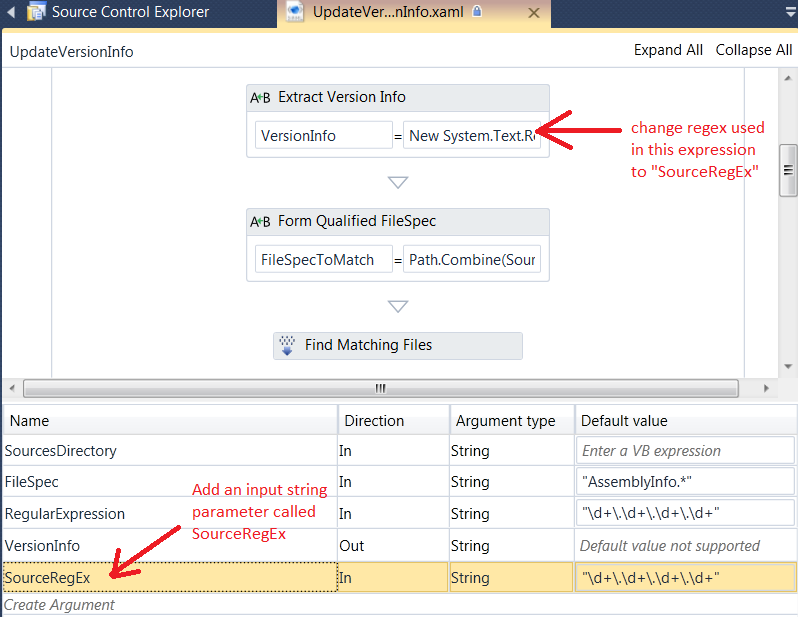Click the RegularExpression default value field
798x617 pixels.
(685, 513)
